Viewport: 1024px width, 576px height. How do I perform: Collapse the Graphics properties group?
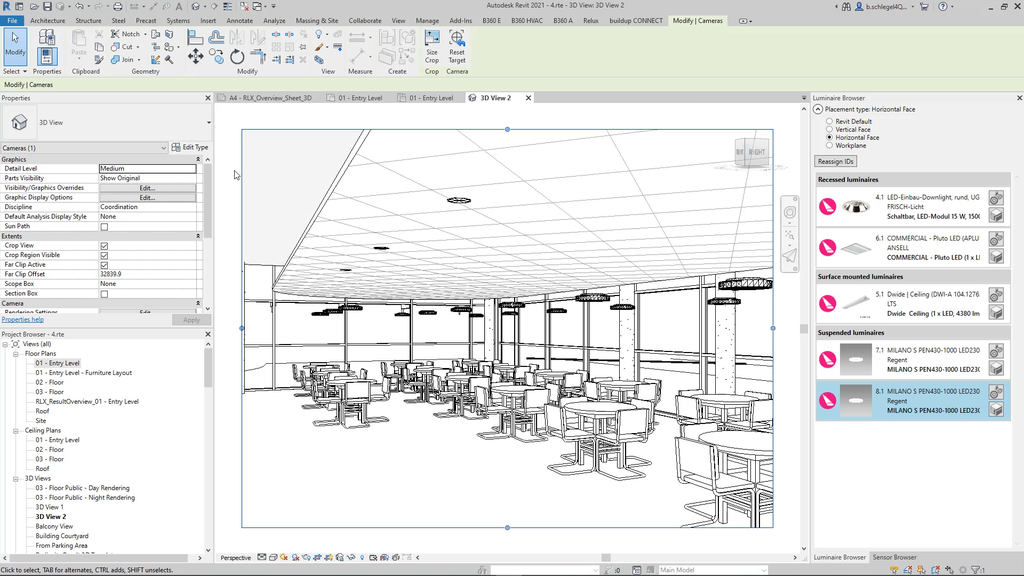pyautogui.click(x=198, y=159)
